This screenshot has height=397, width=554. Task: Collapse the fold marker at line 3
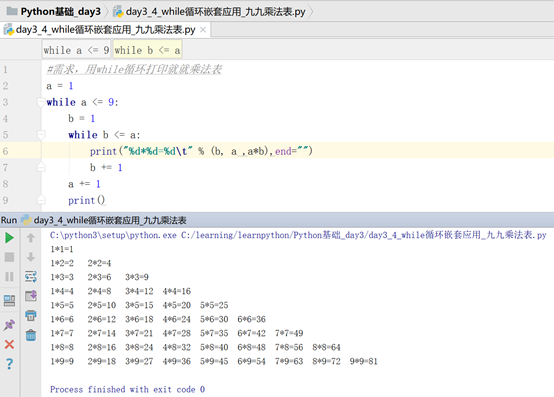[x=41, y=102]
